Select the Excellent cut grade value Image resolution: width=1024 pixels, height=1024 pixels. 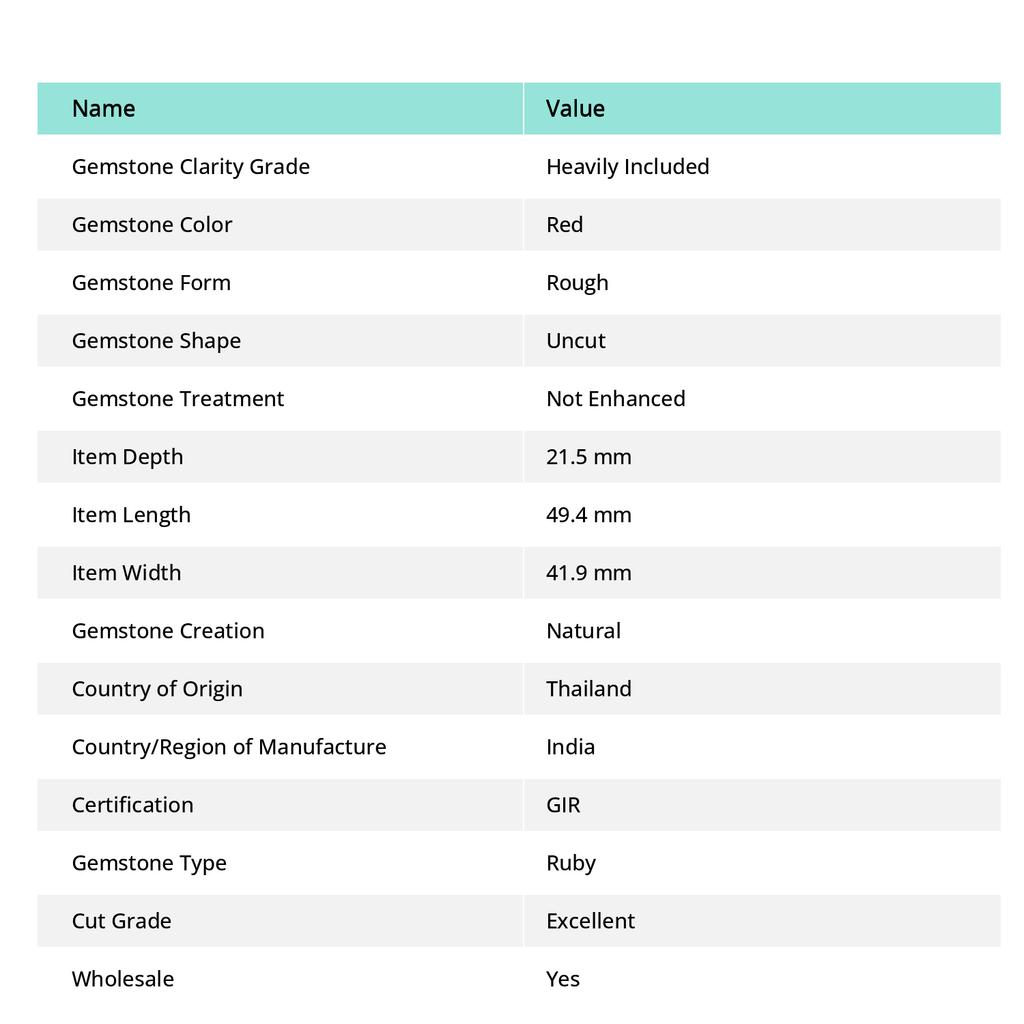(x=590, y=920)
